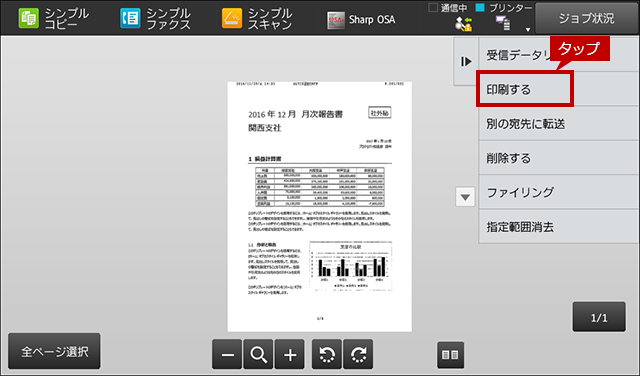This screenshot has height=376, width=640.
Task: Tap 印刷する to print
Action: click(524, 89)
